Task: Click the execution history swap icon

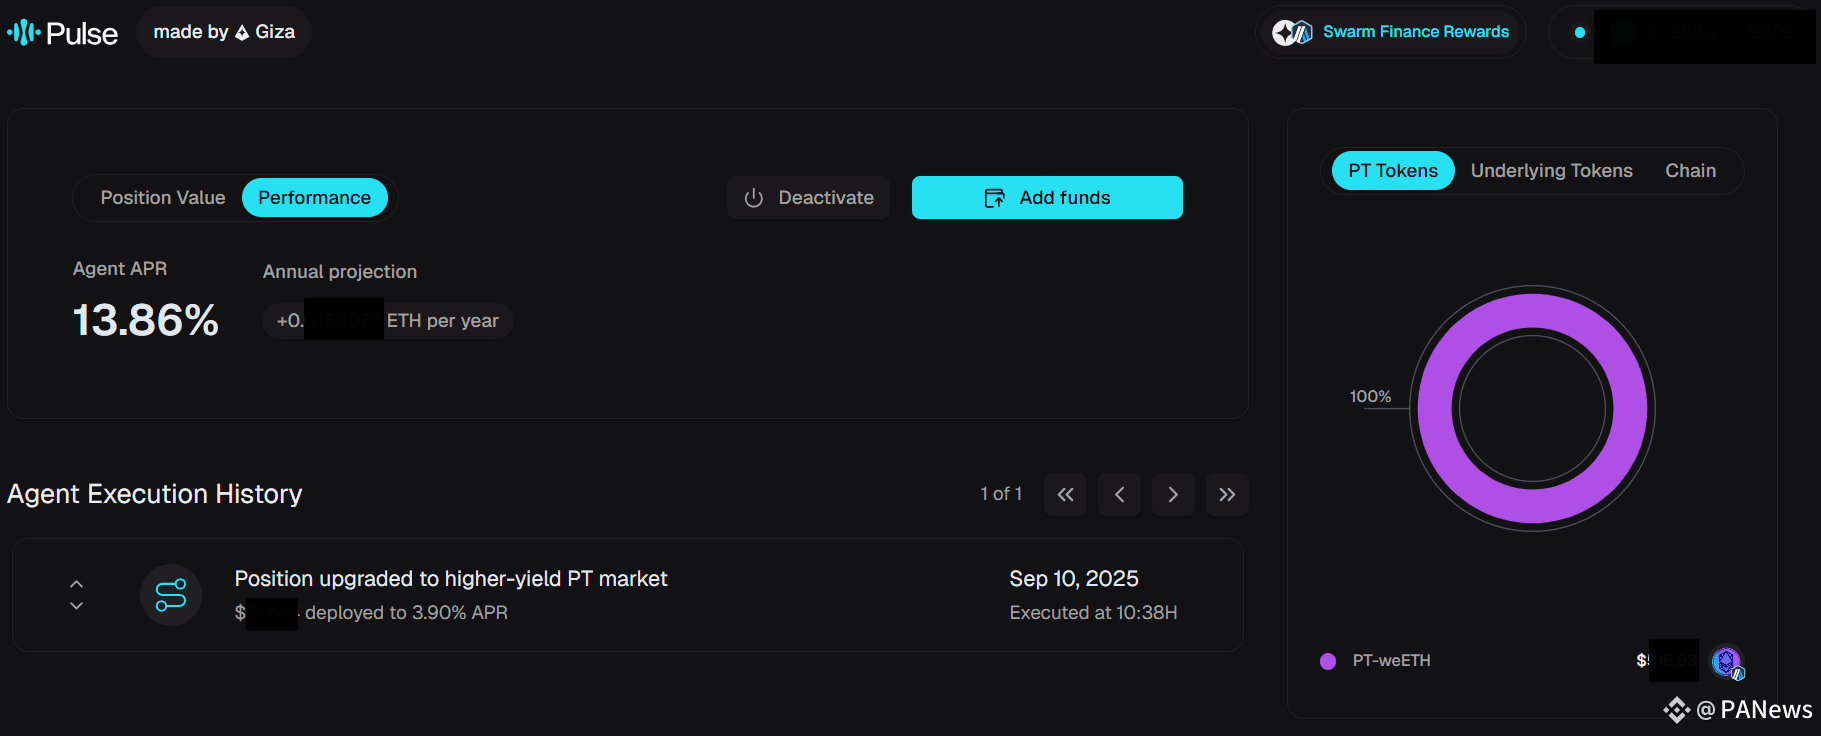Action: pyautogui.click(x=171, y=595)
